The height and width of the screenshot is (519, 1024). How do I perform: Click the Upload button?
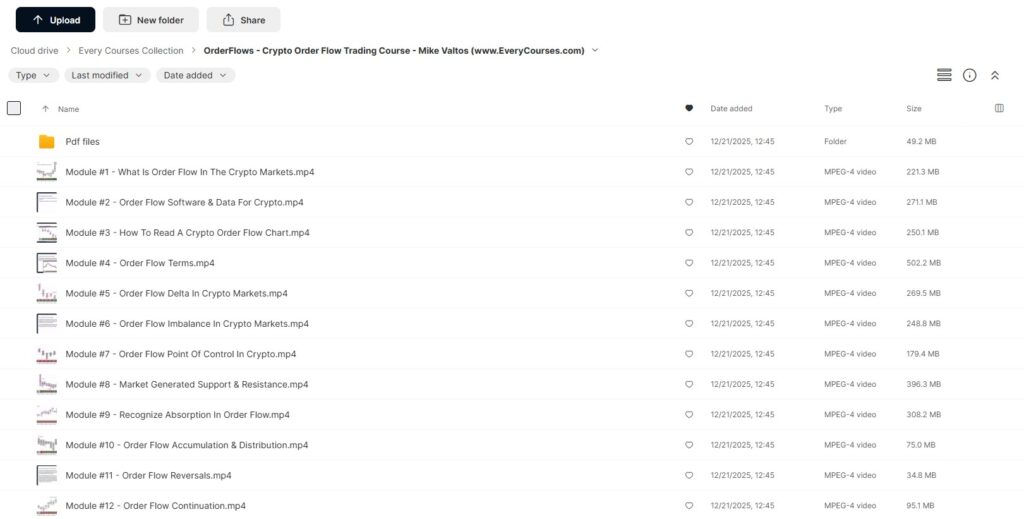click(55, 19)
